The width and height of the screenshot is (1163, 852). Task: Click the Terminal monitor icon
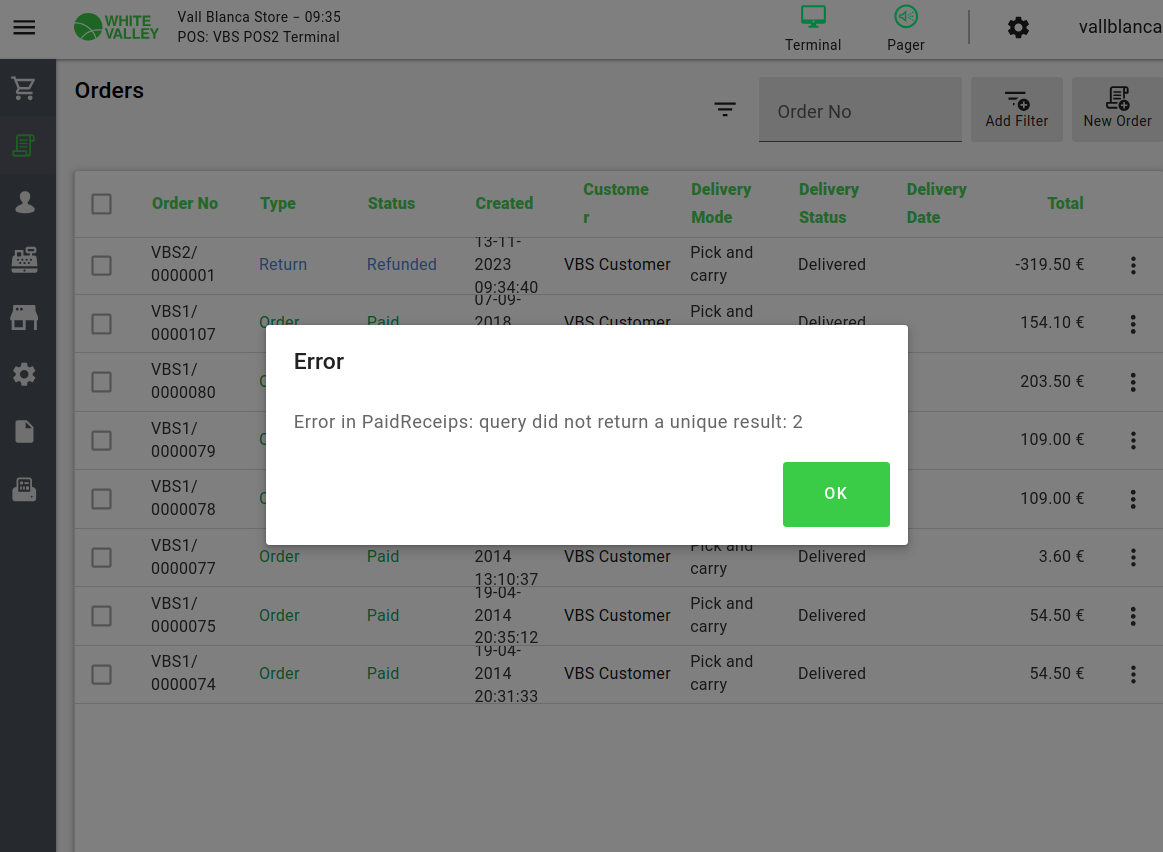click(813, 18)
